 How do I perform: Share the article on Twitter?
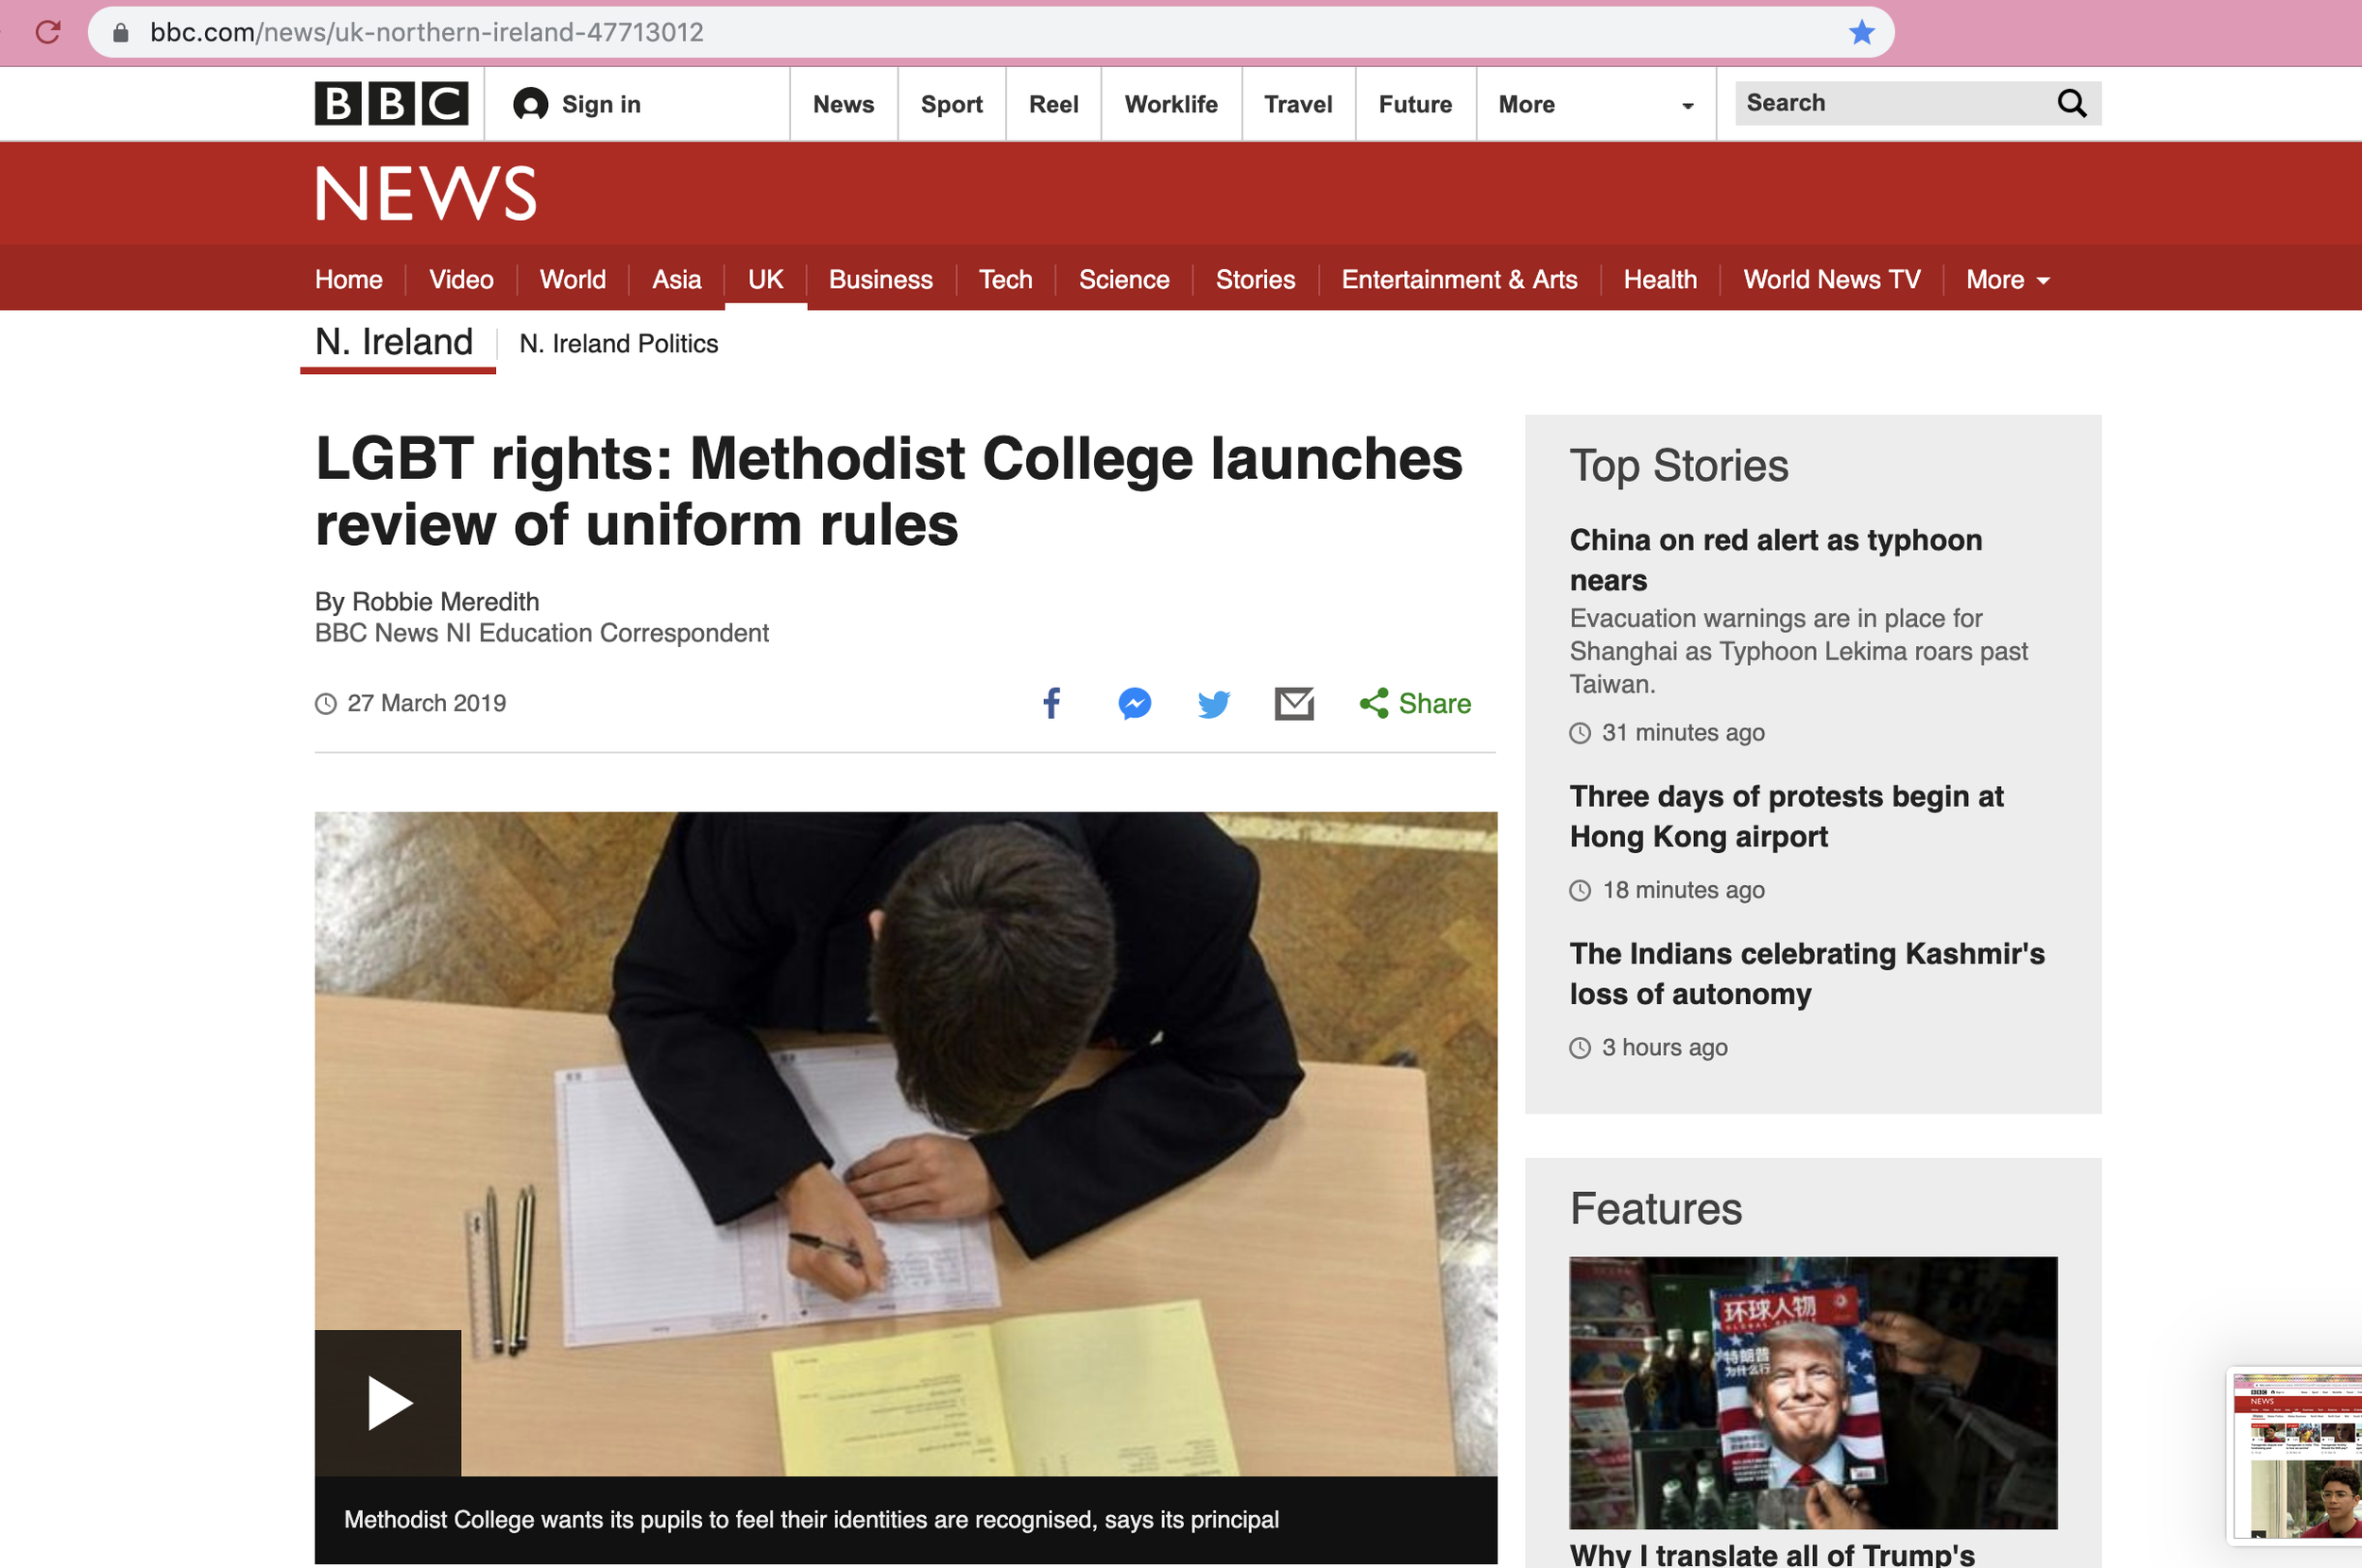point(1213,704)
